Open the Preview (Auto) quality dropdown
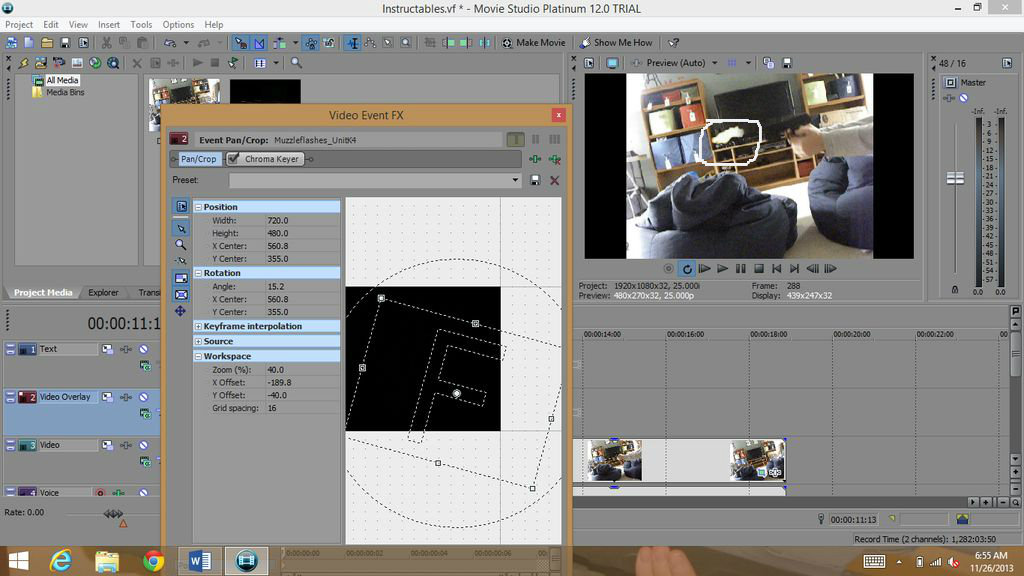This screenshot has width=1024, height=576. point(714,63)
